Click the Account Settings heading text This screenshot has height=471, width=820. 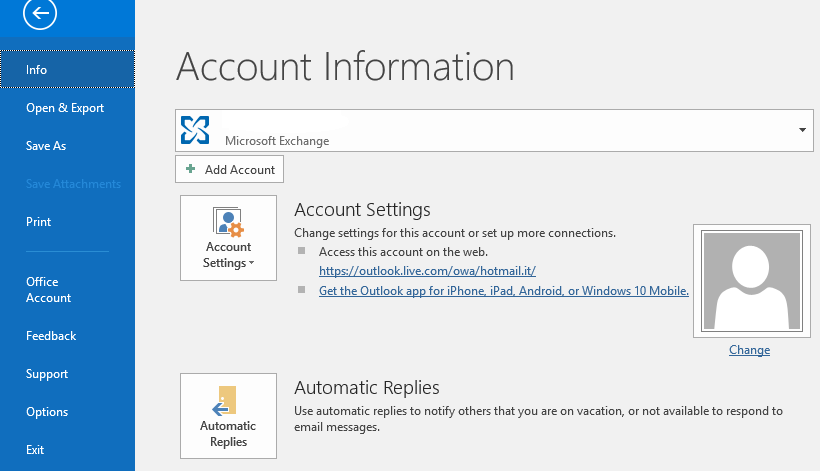click(x=362, y=210)
